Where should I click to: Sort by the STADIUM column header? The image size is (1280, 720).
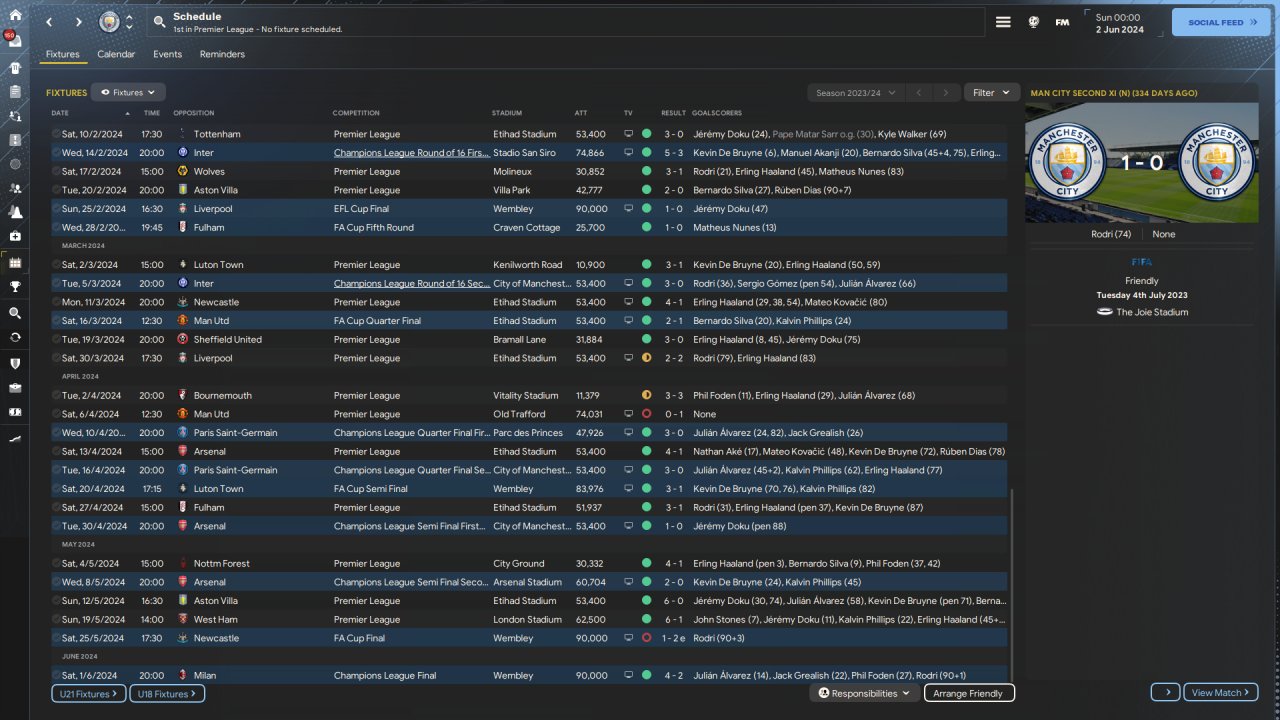coord(507,113)
